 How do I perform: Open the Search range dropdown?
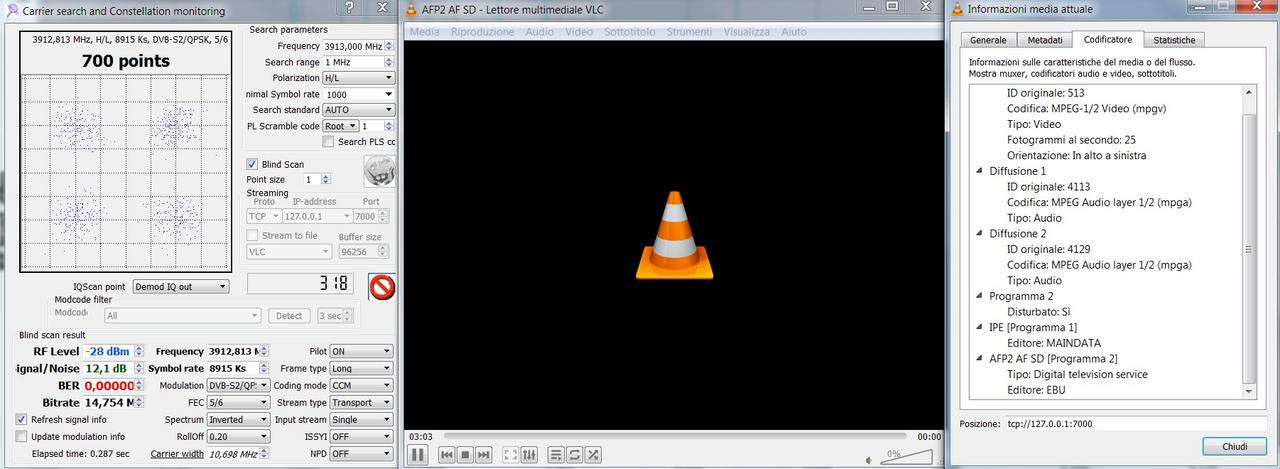[359, 62]
